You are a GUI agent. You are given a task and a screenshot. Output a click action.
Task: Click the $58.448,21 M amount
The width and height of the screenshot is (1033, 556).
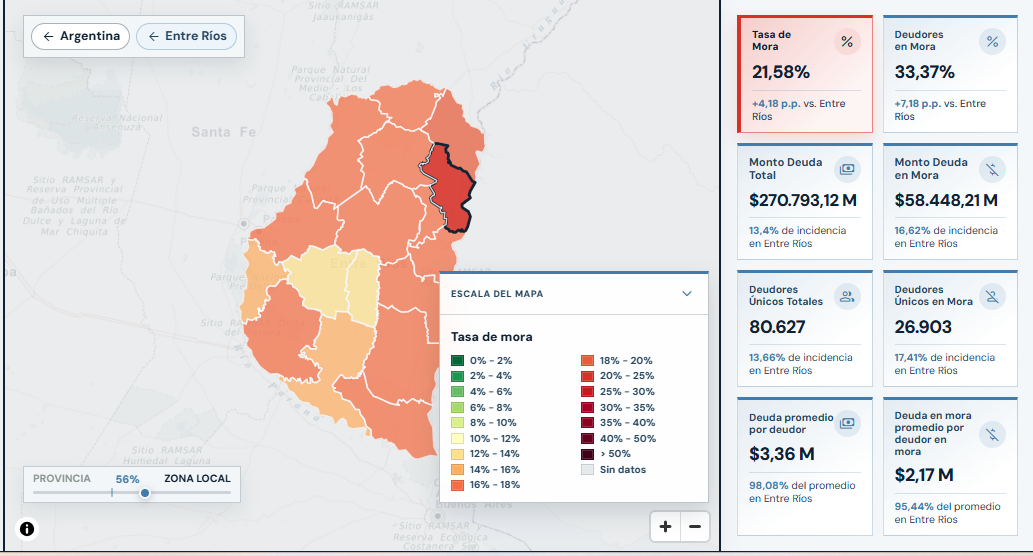[x=946, y=200]
